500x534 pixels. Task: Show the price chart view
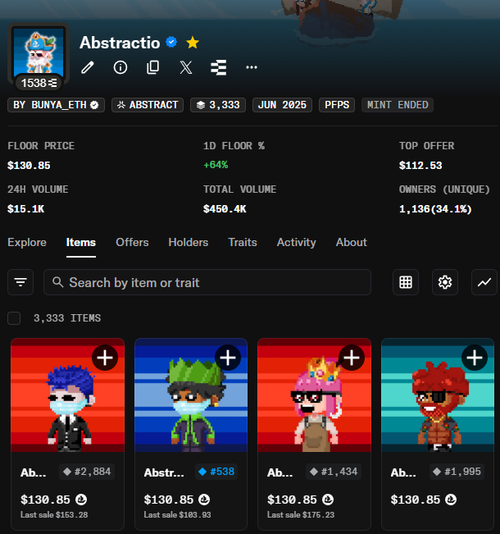click(x=484, y=282)
